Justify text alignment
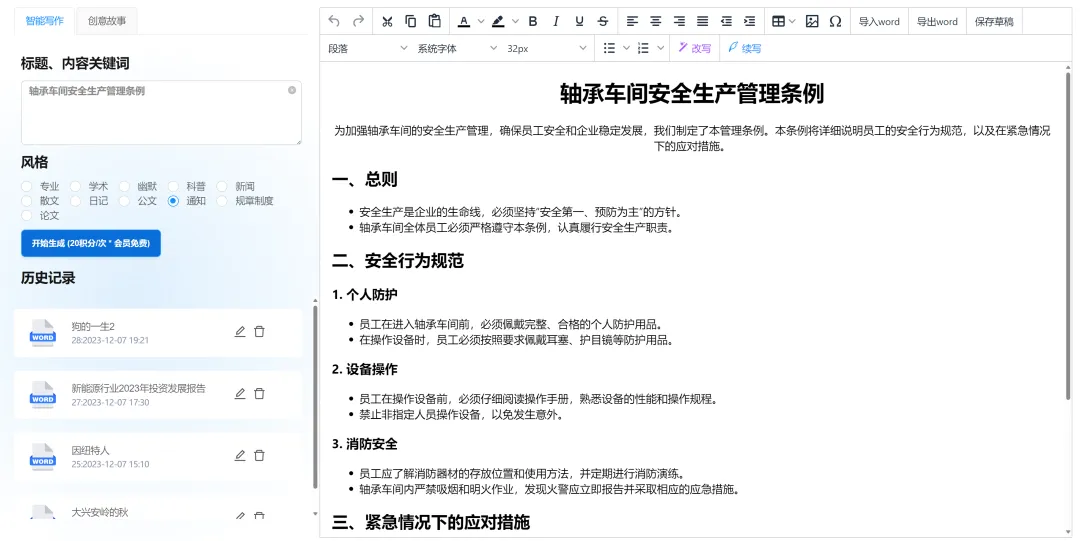This screenshot has height=541, width=1080. pos(703,21)
